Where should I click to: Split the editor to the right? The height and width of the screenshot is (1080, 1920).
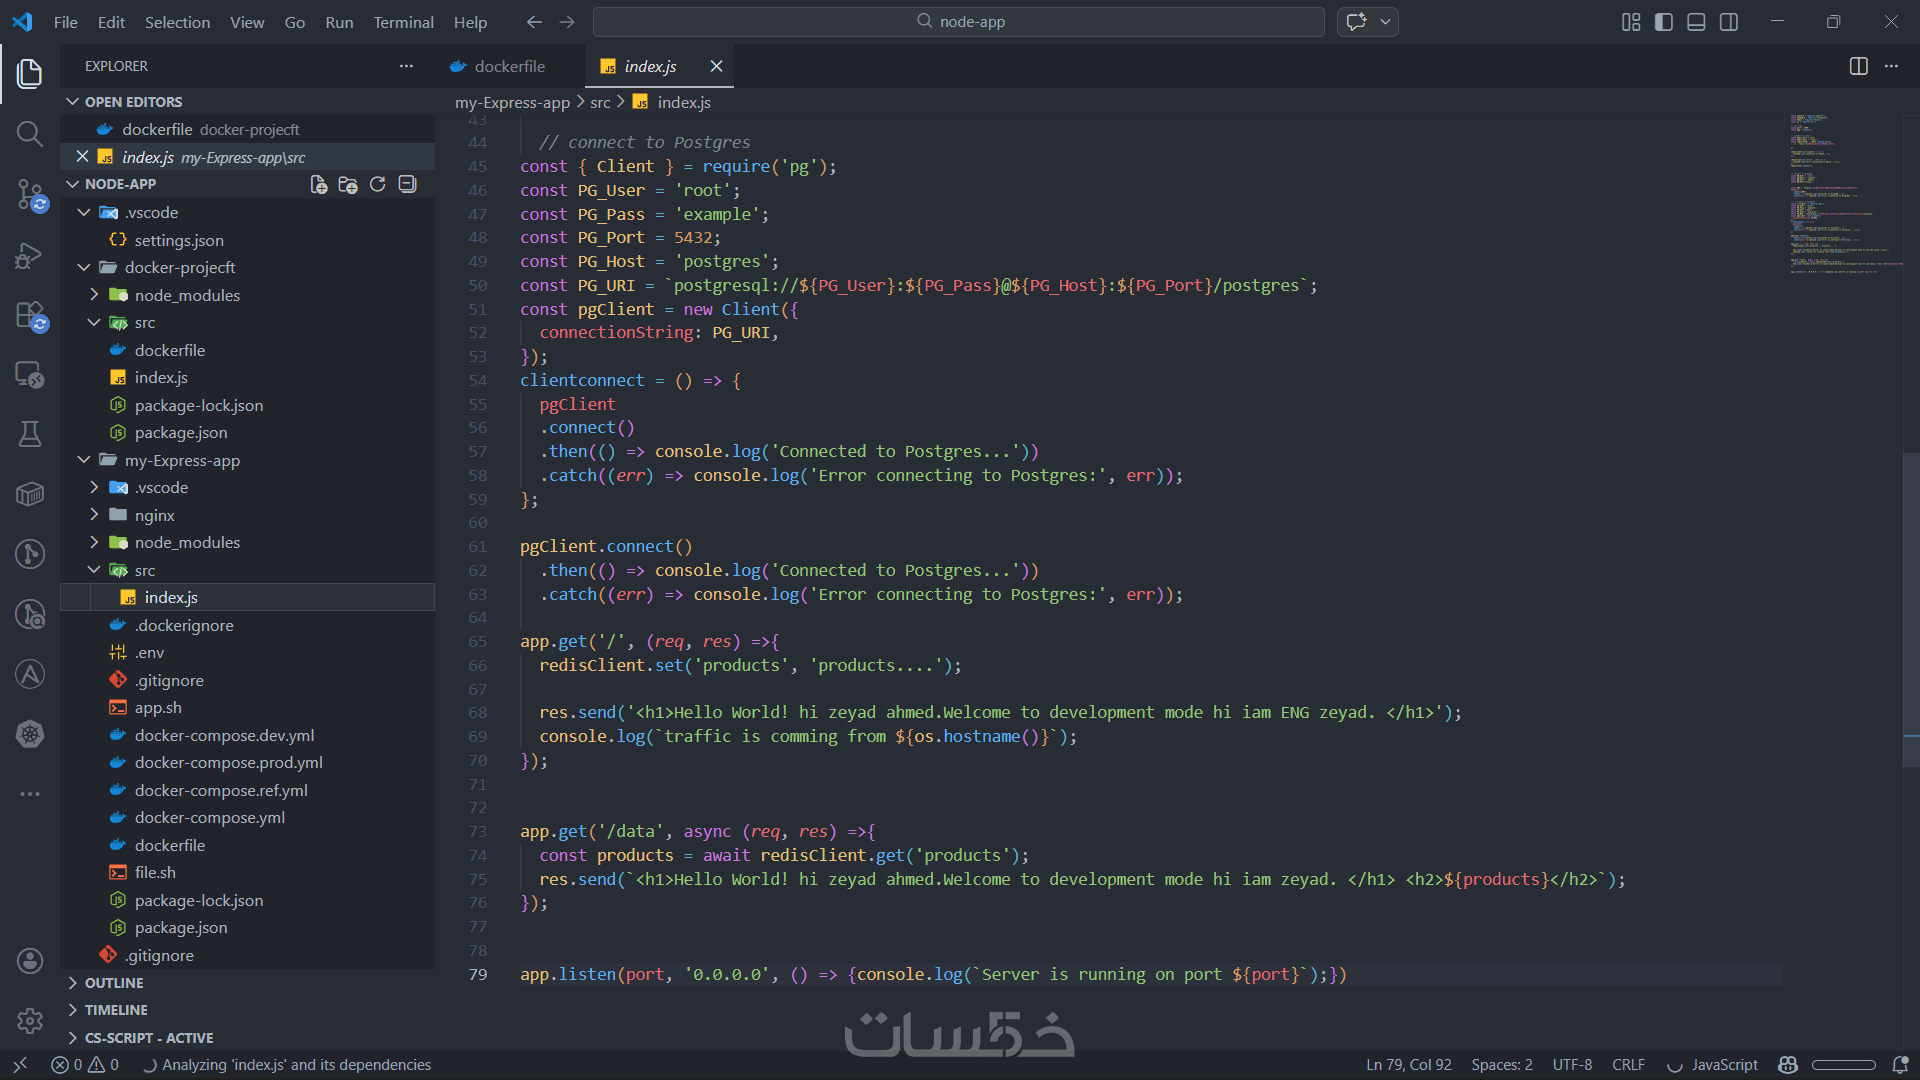(1858, 66)
